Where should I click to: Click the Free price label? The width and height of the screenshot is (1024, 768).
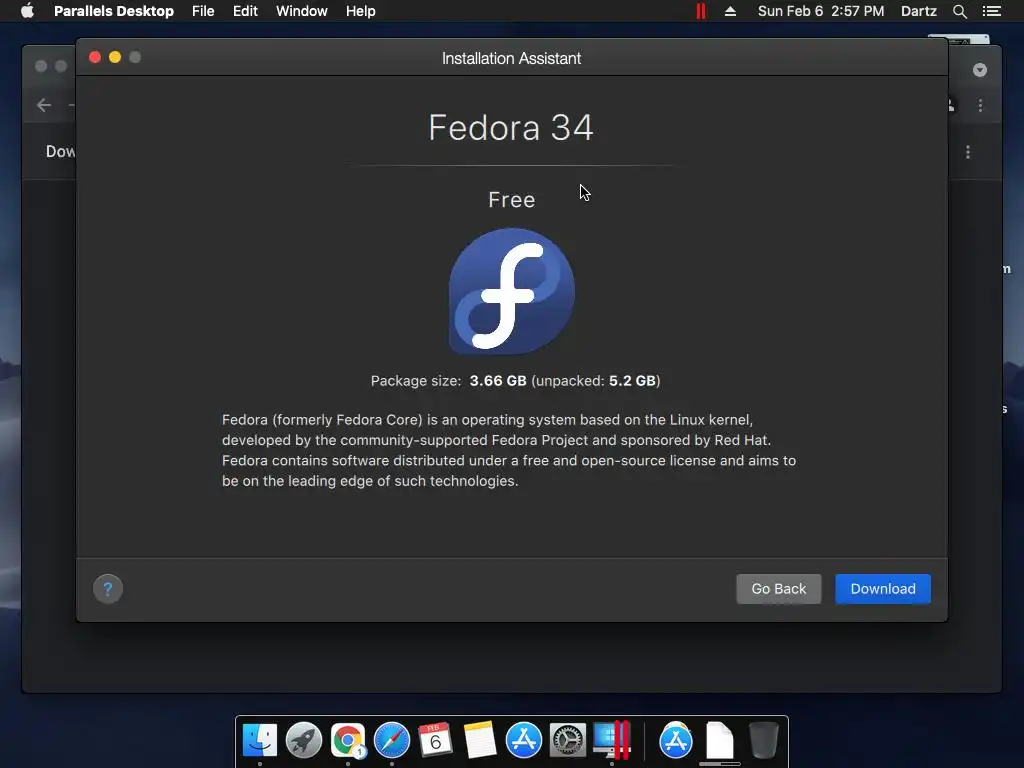click(x=511, y=200)
